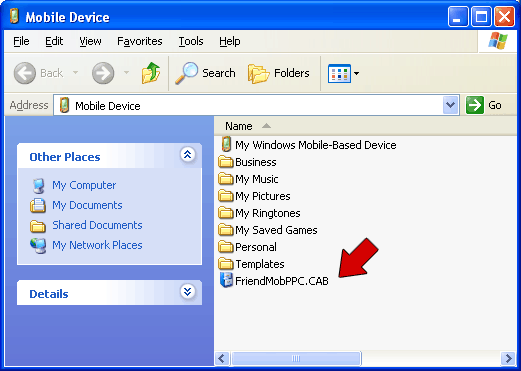The image size is (521, 371).
Task: Click the Shared Documents folder icon
Action: 38,226
